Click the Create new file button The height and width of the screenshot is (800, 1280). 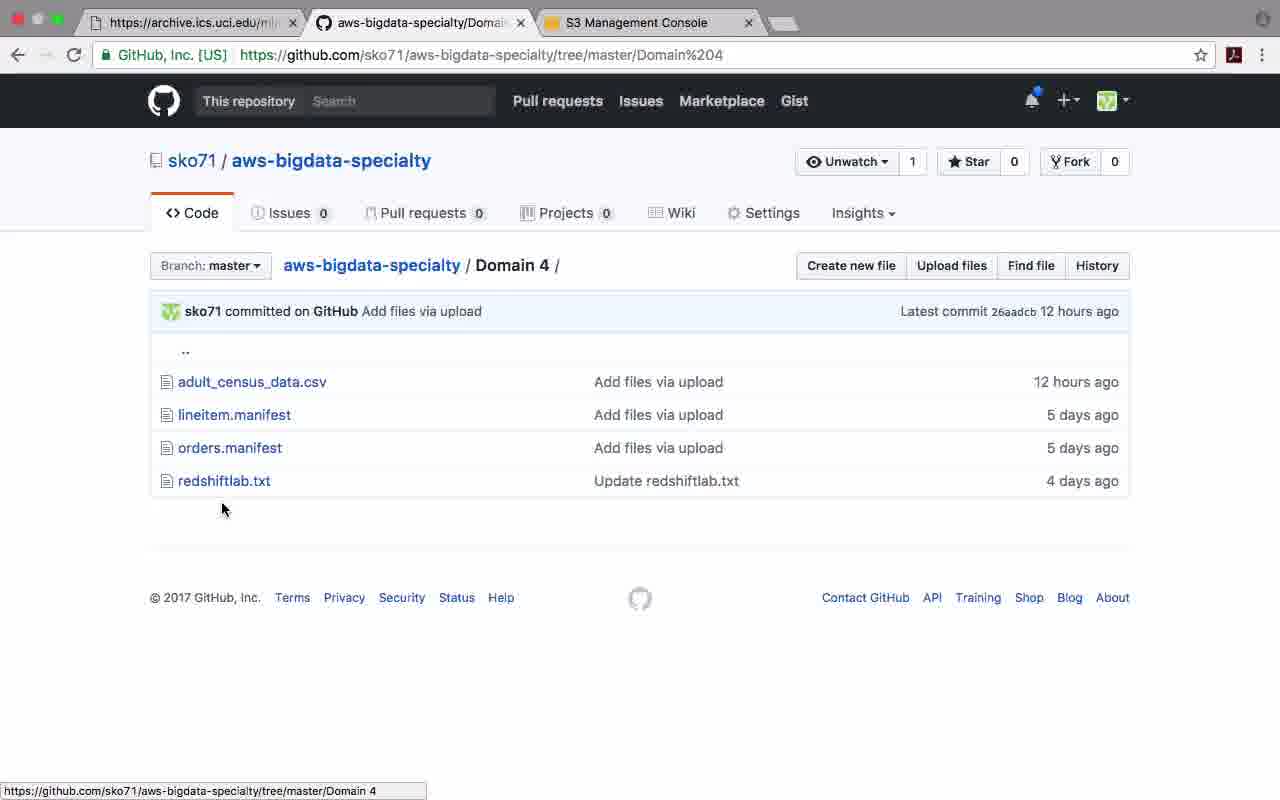851,266
